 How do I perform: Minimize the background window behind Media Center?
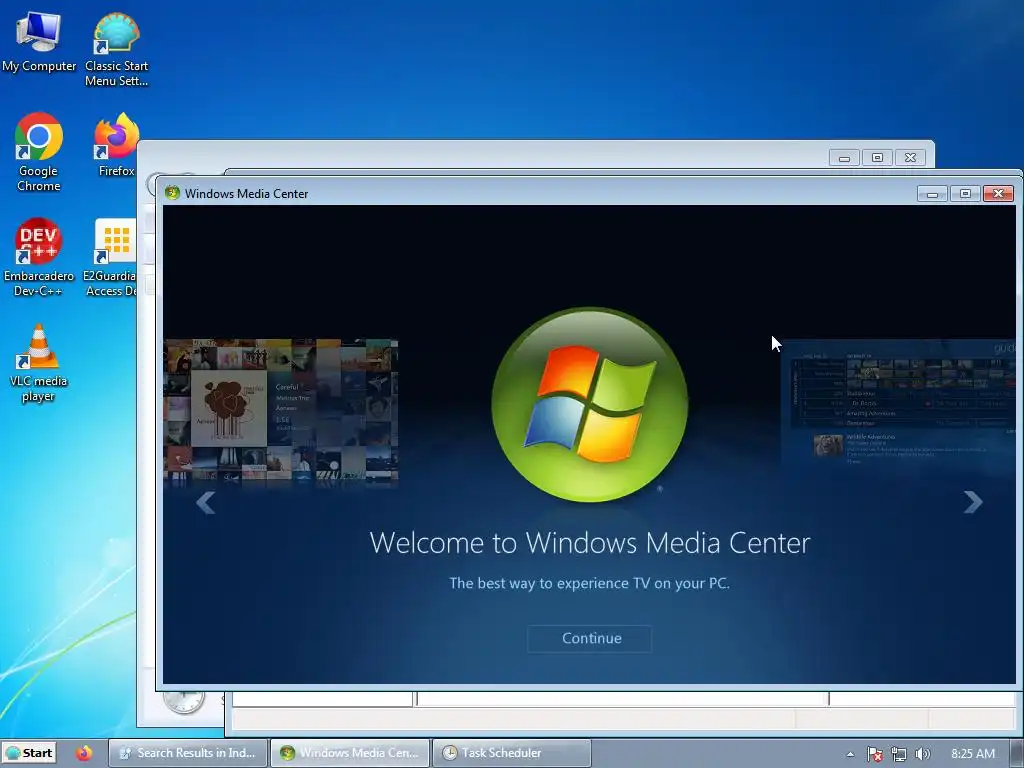(844, 157)
